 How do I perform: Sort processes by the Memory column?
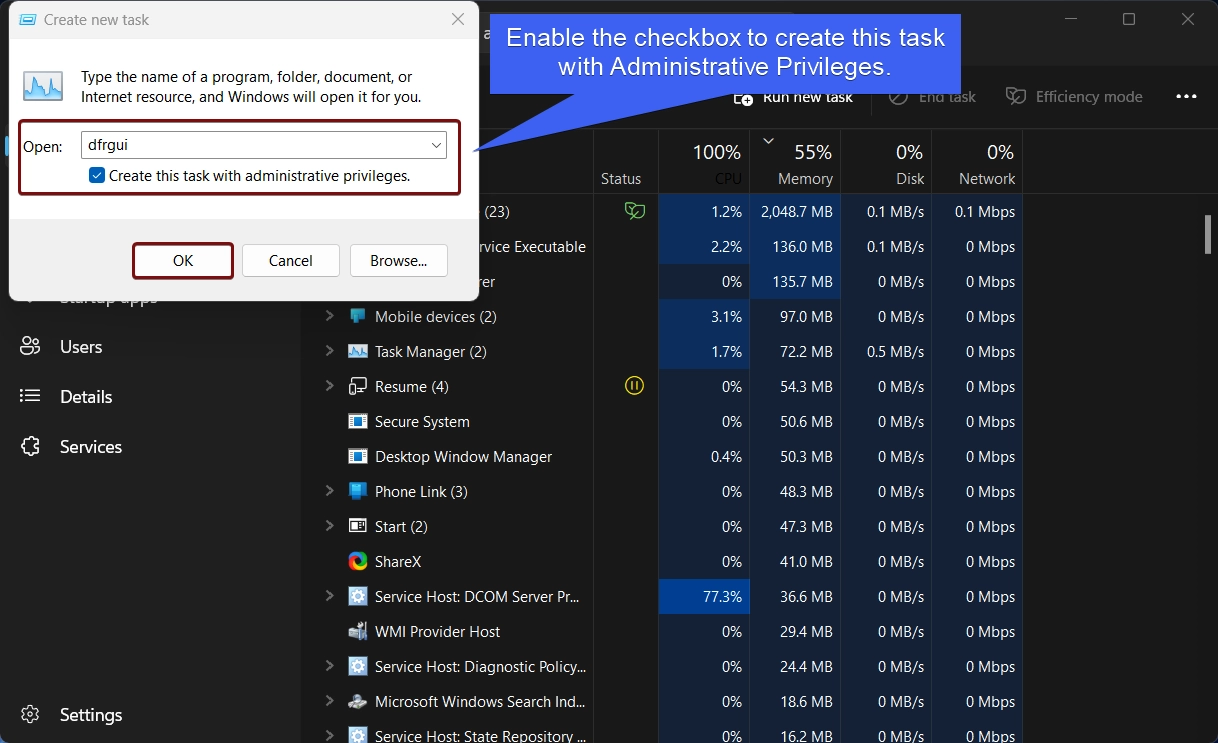[x=795, y=162]
